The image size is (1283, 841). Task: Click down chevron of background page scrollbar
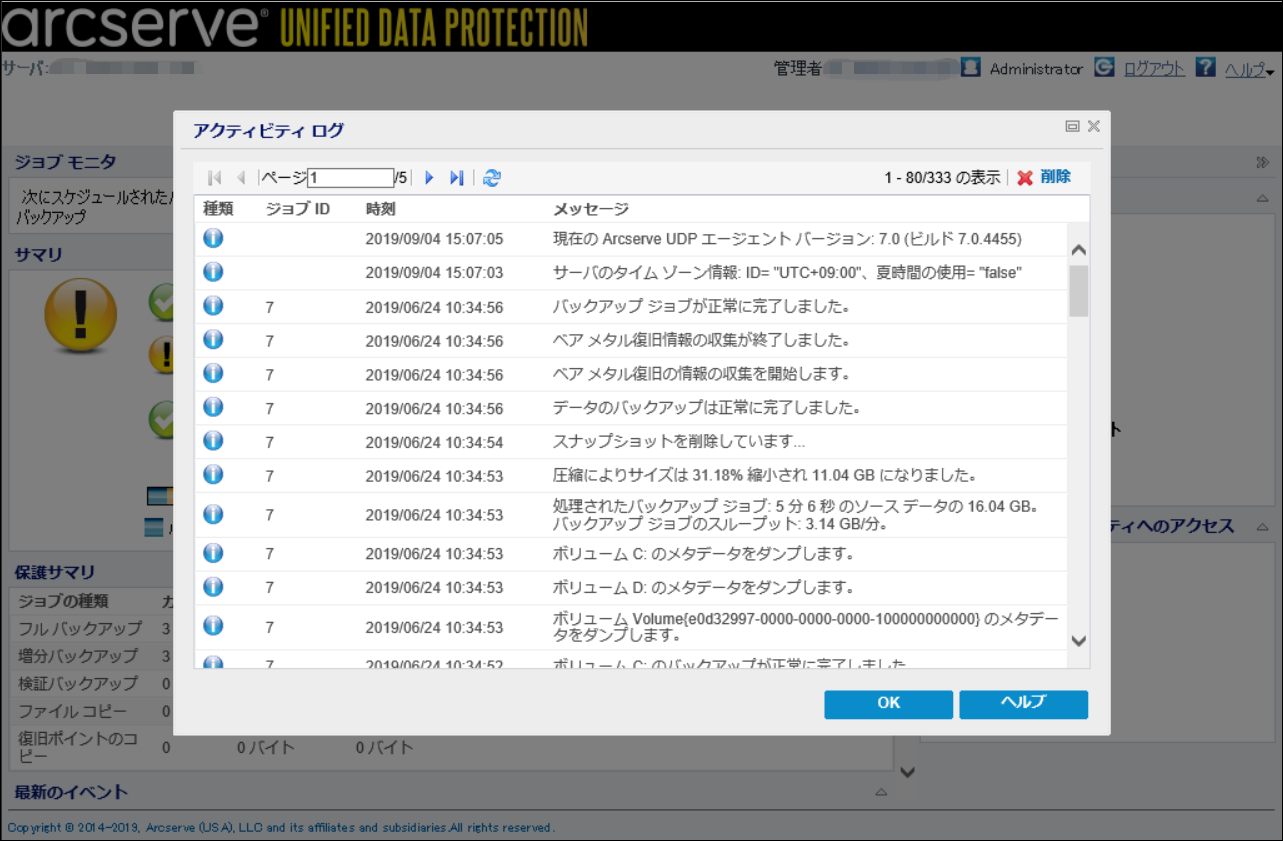[907, 772]
